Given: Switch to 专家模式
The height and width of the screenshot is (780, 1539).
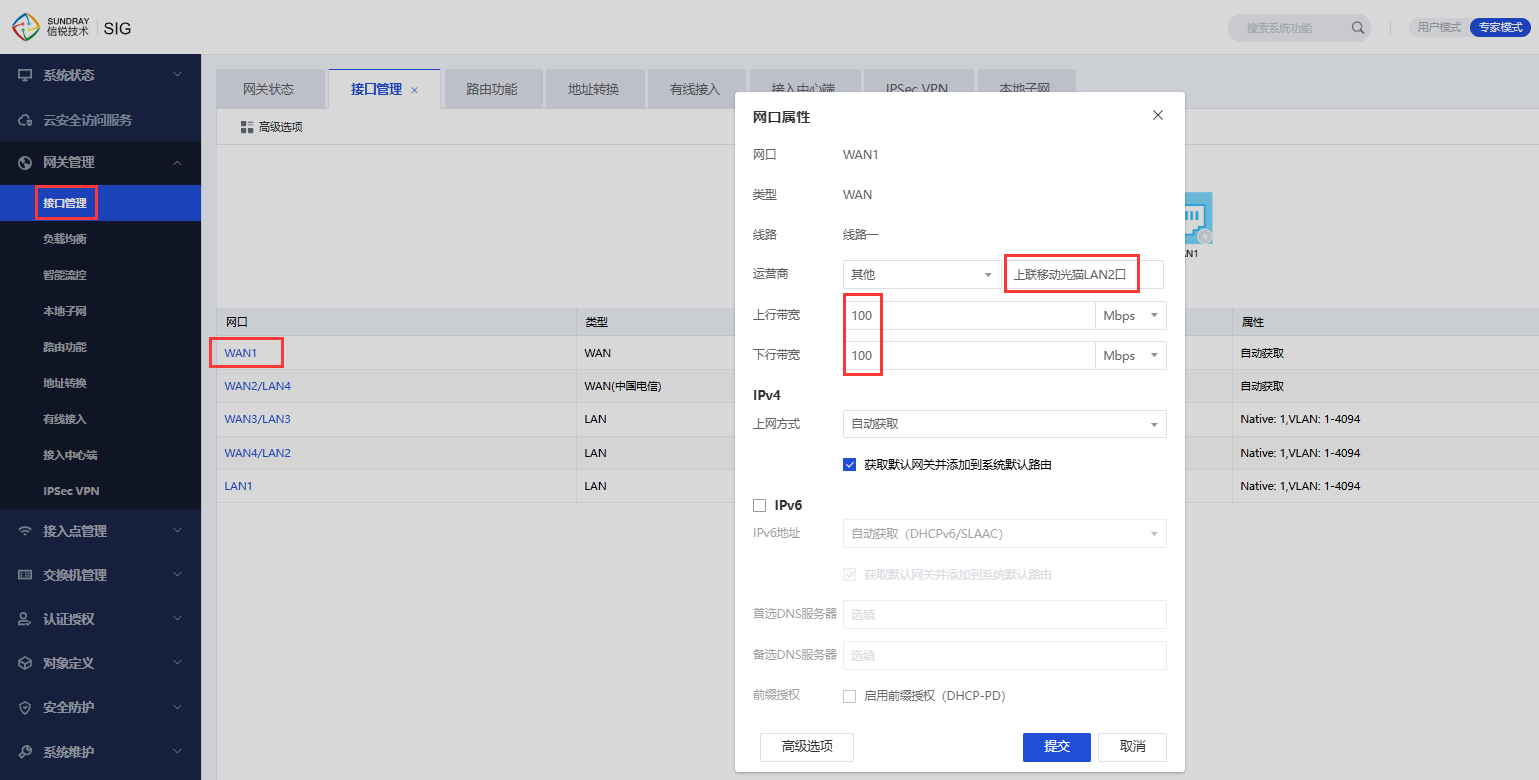Looking at the screenshot, I should click(1499, 28).
